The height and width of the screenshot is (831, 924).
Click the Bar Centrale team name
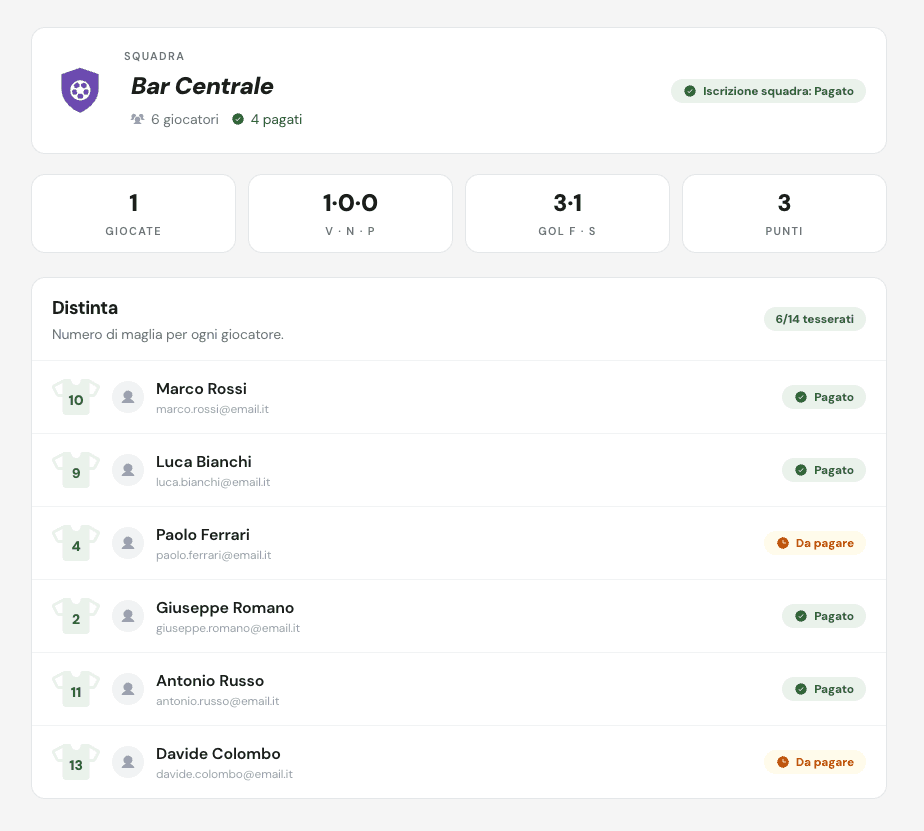[x=202, y=86]
